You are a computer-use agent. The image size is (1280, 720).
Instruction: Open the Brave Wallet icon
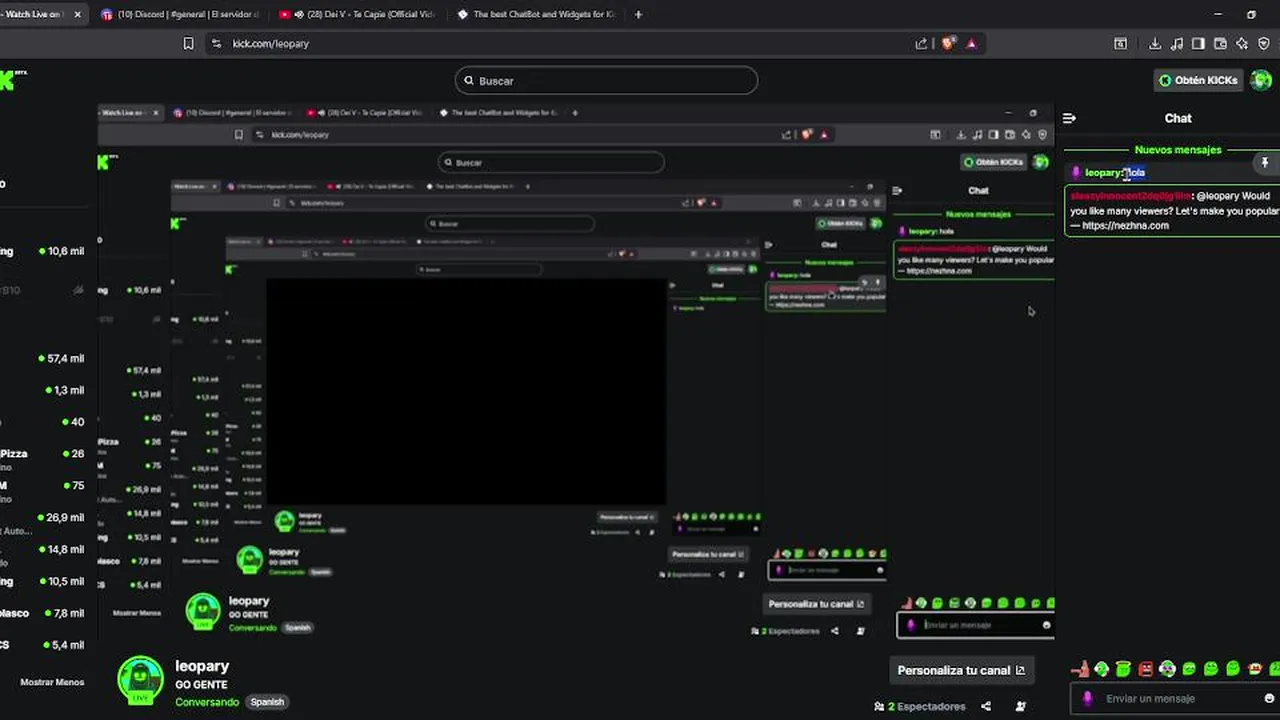(x=1220, y=43)
